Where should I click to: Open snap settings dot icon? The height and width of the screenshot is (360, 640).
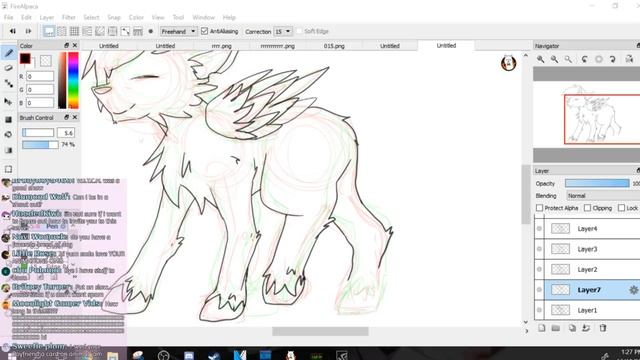151,31
